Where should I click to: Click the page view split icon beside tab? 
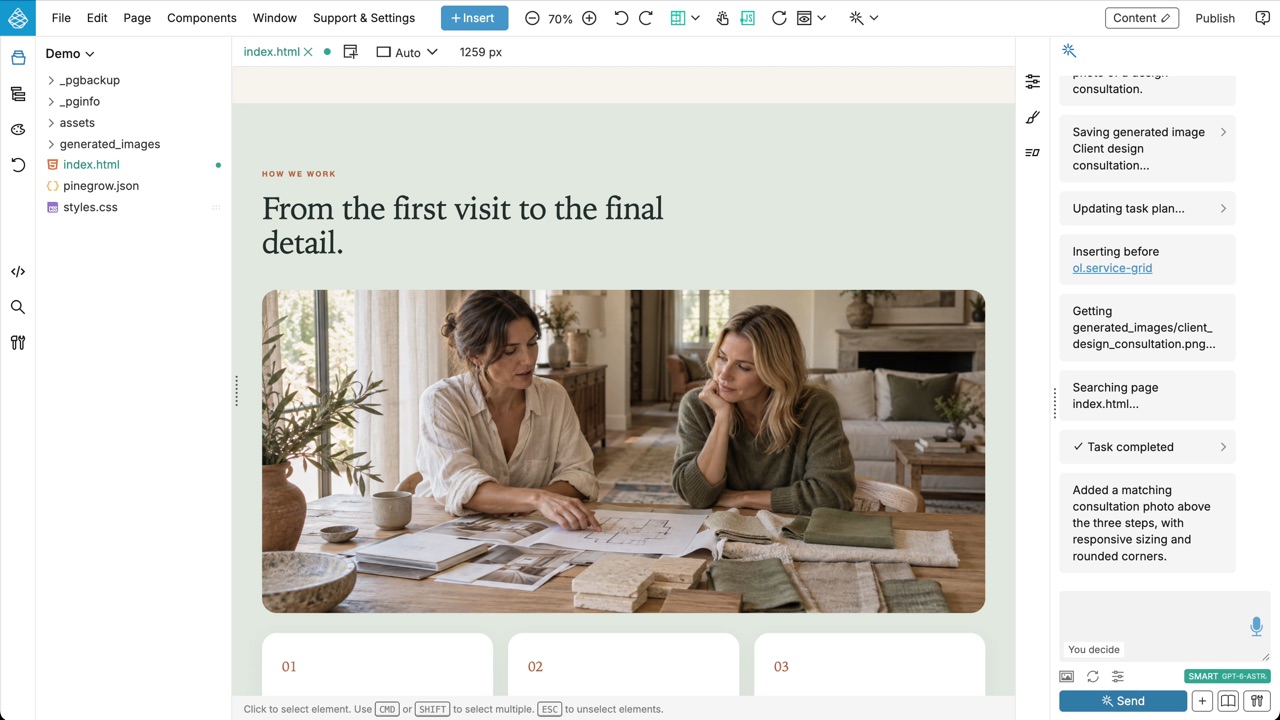pos(350,52)
